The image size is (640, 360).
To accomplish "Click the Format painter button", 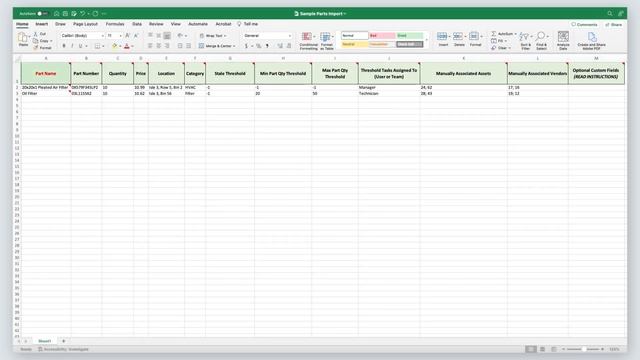I will pyautogui.click(x=42, y=48).
